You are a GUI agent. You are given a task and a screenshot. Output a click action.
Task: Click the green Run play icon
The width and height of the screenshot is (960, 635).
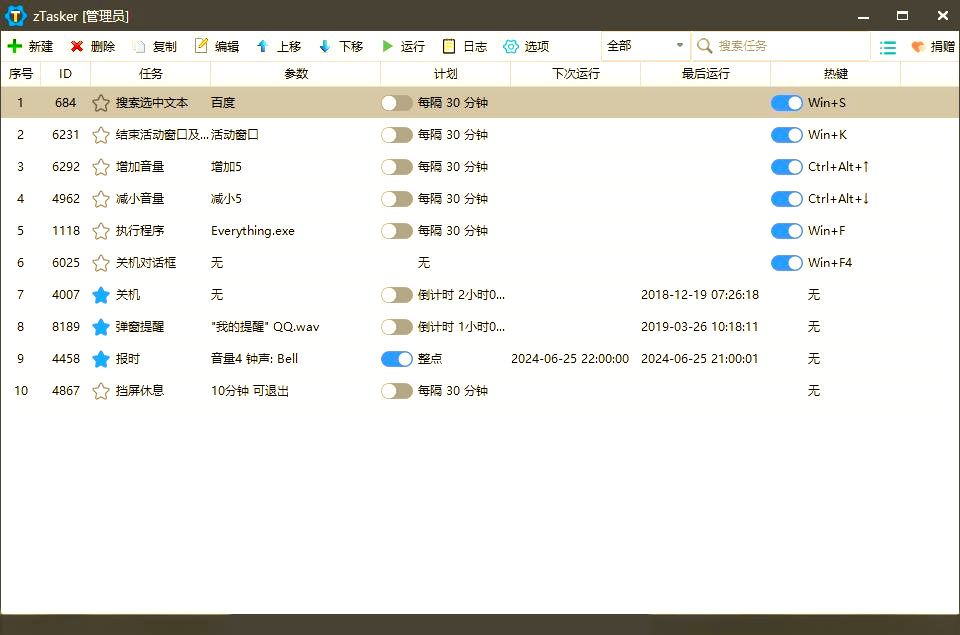(387, 46)
